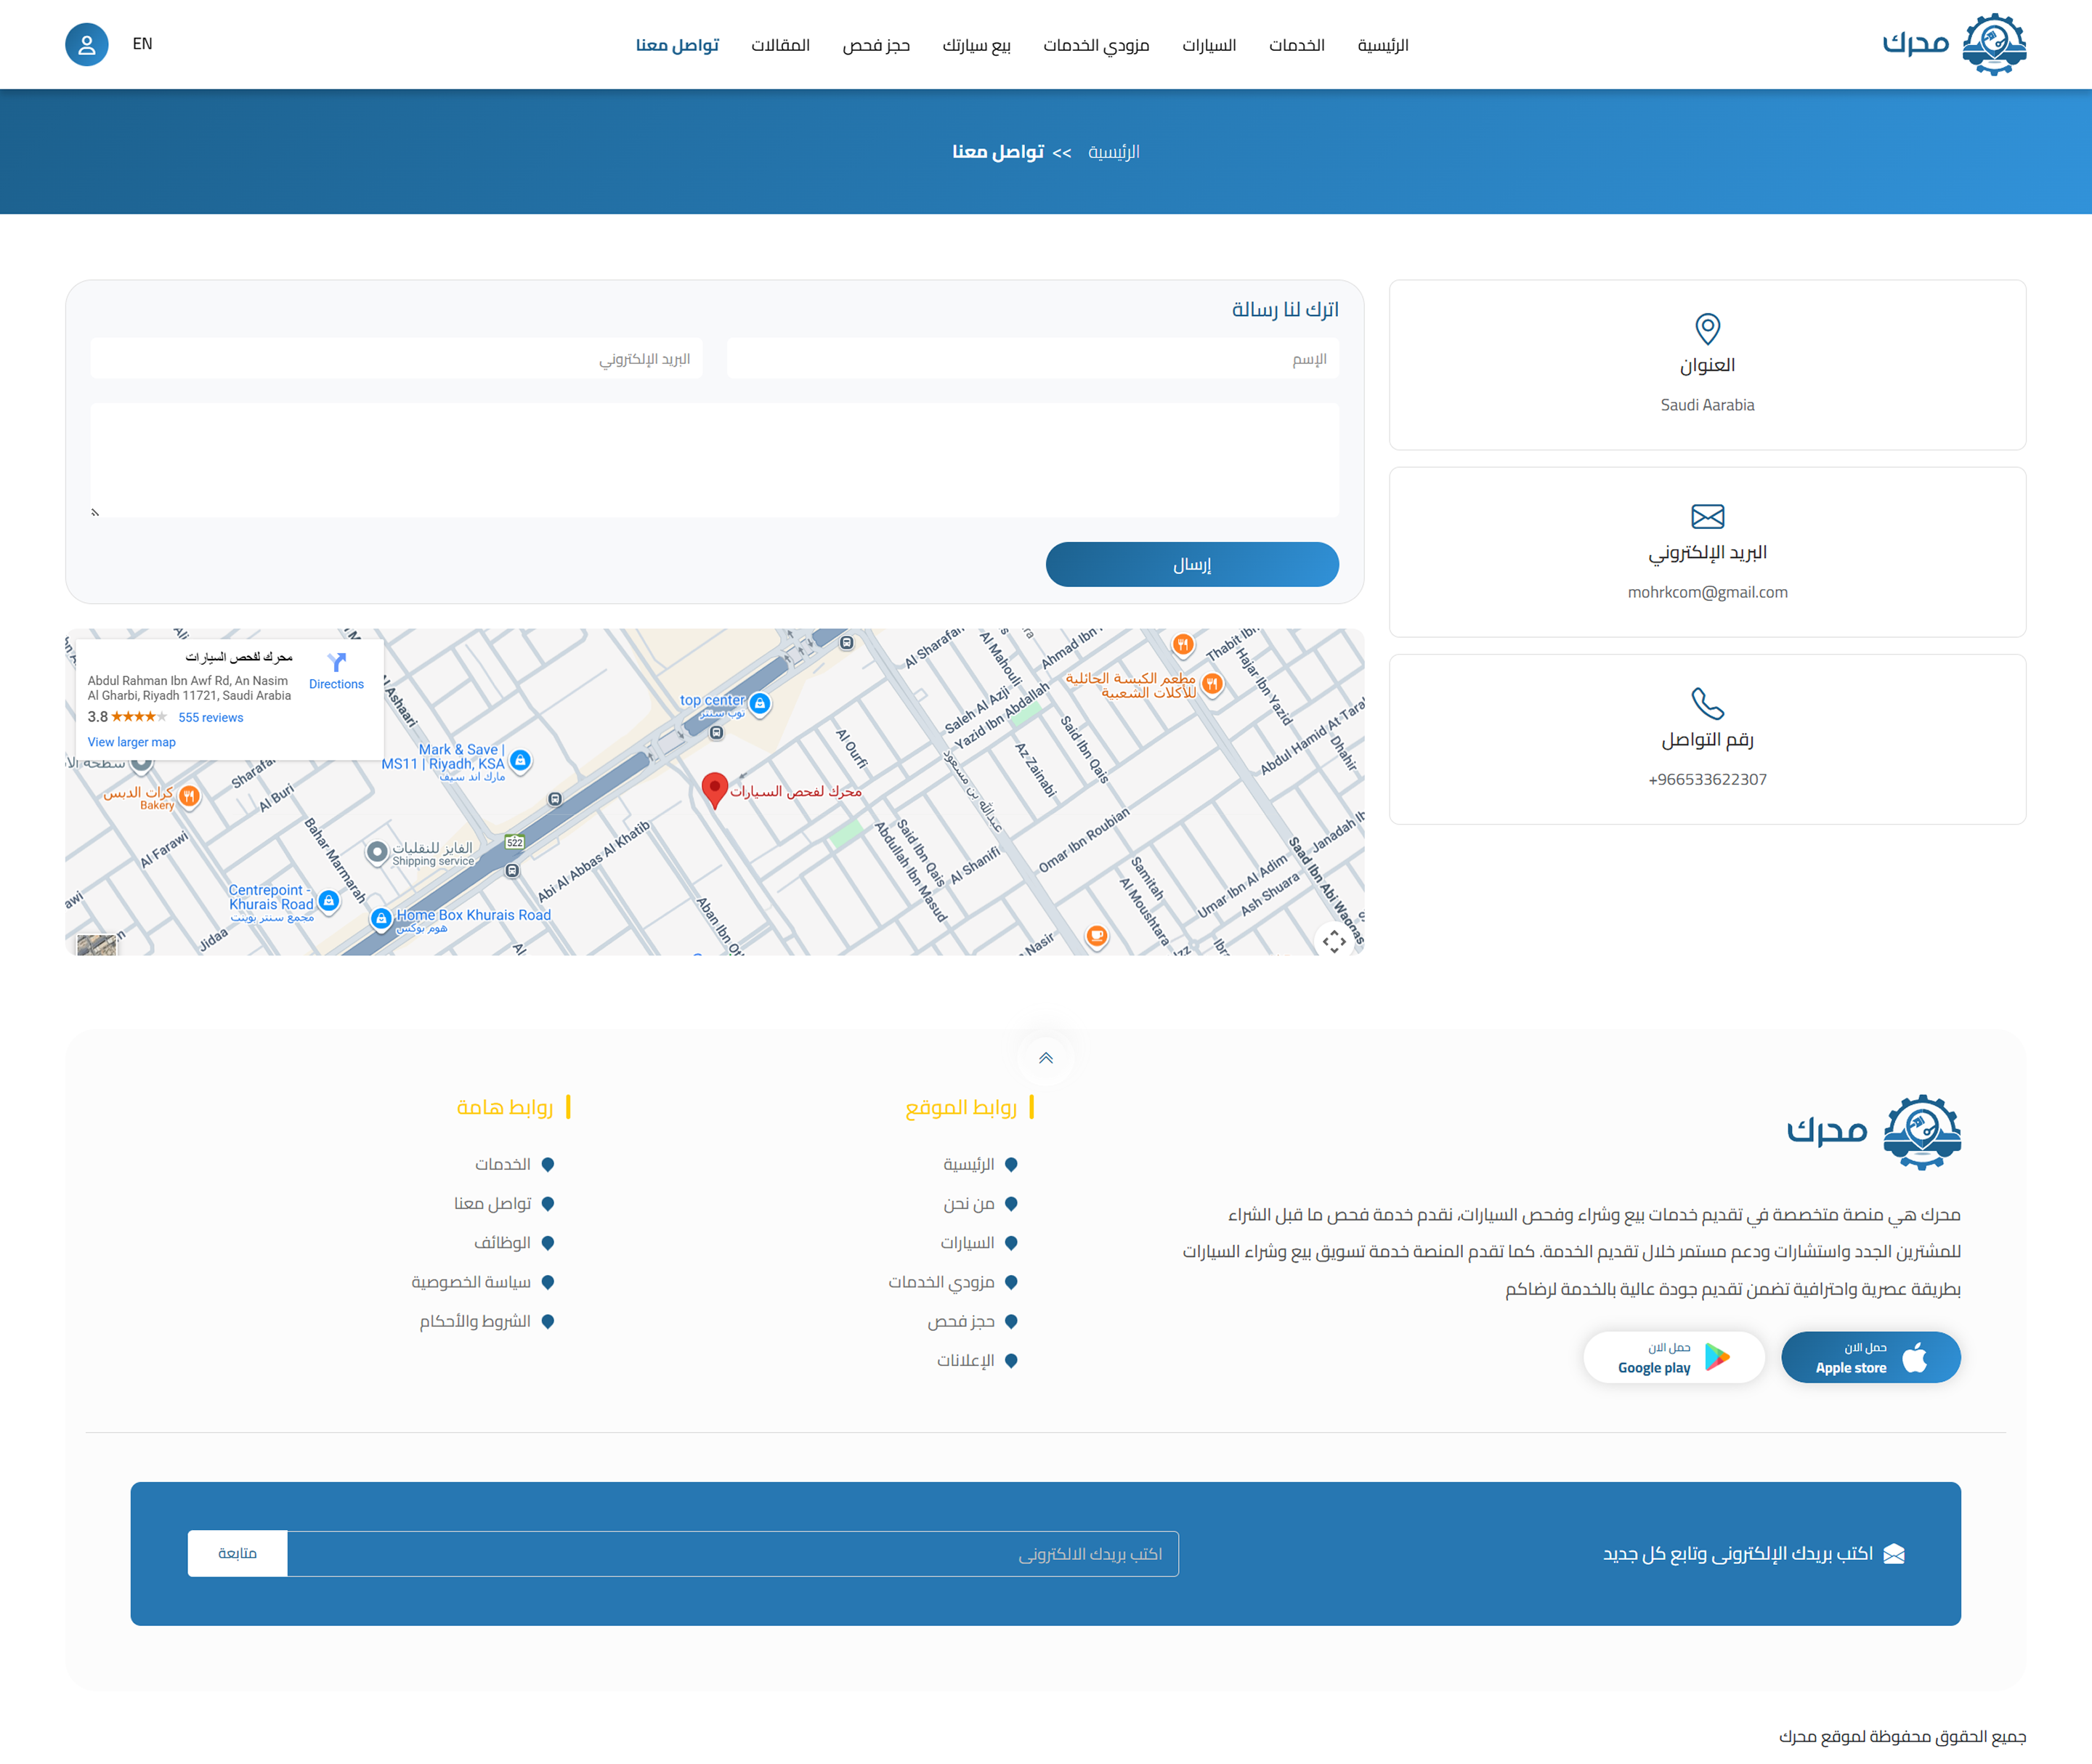
Task: Click the Apple store download button
Action: (1870, 1357)
